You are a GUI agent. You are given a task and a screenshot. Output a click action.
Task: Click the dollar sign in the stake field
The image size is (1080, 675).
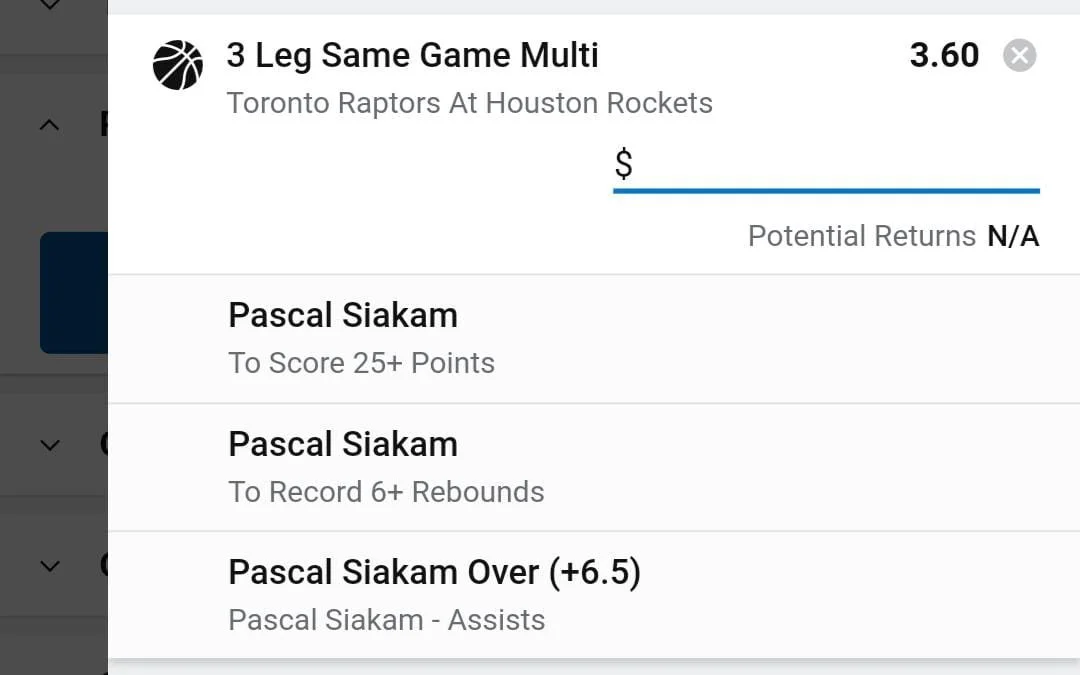tap(623, 165)
